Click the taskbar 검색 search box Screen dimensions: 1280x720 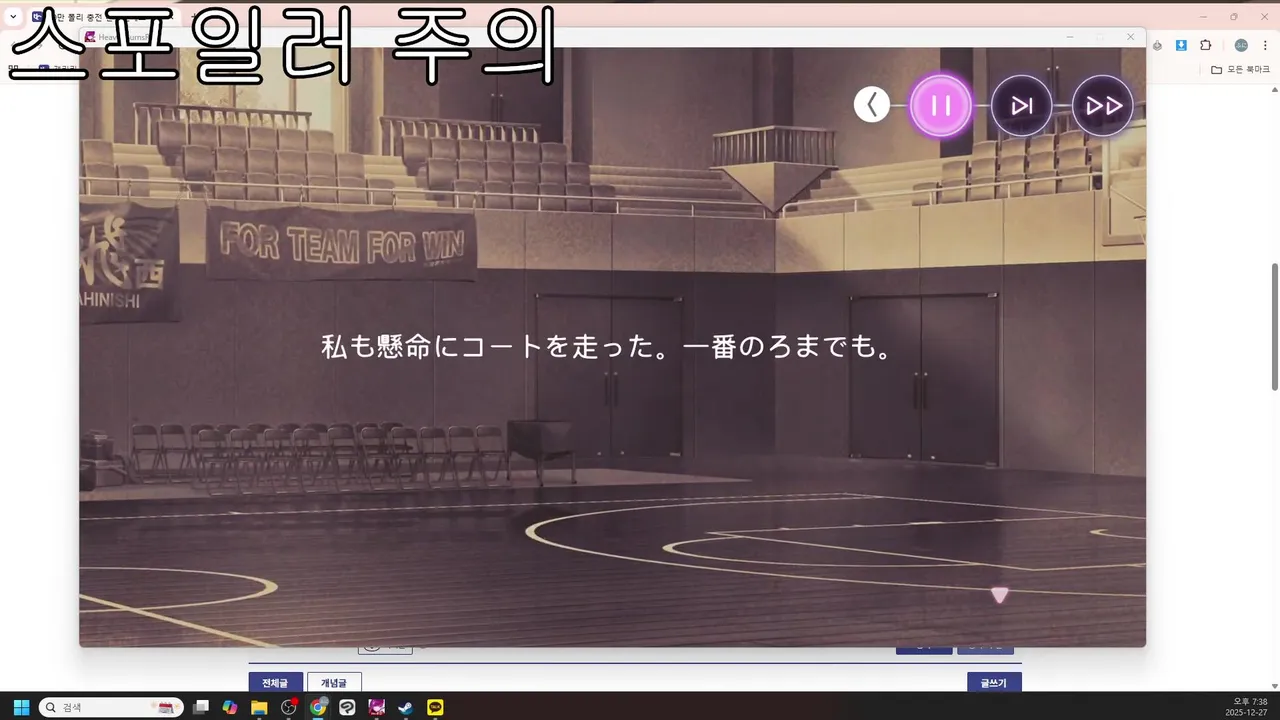point(111,707)
